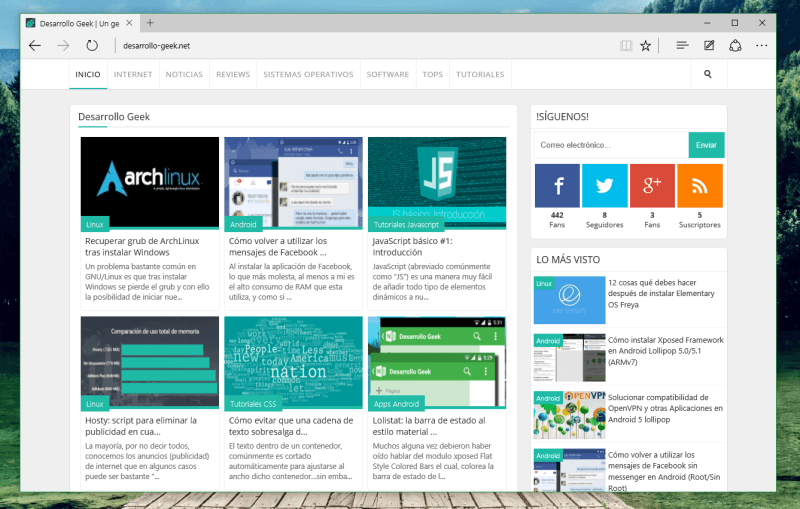Open 'Cómo instalar Xposed Framework' link
This screenshot has width=800, height=509.
(666, 351)
